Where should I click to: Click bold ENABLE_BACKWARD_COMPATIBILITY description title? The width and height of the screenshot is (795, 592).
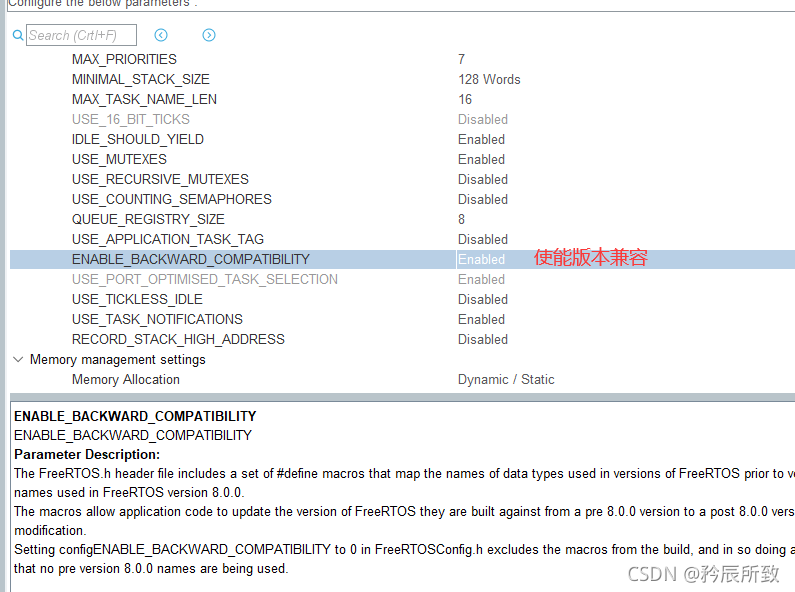click(135, 416)
